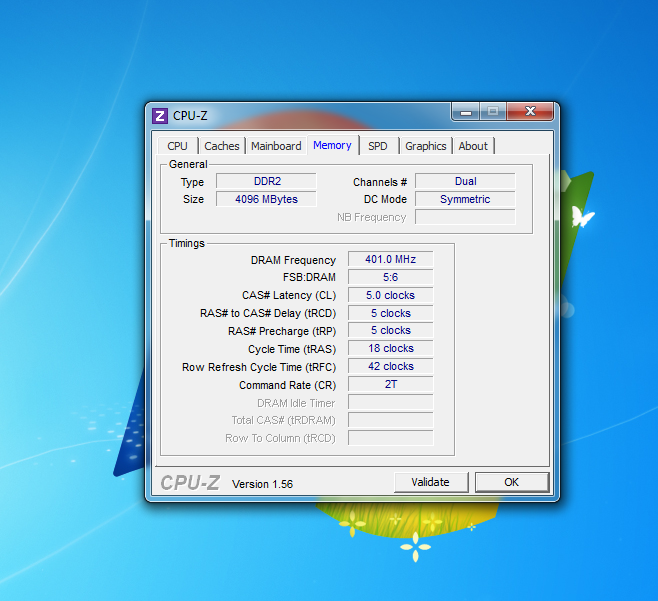Click the DC Mode field showing Symmetric
This screenshot has height=601, width=658.
(x=465, y=199)
